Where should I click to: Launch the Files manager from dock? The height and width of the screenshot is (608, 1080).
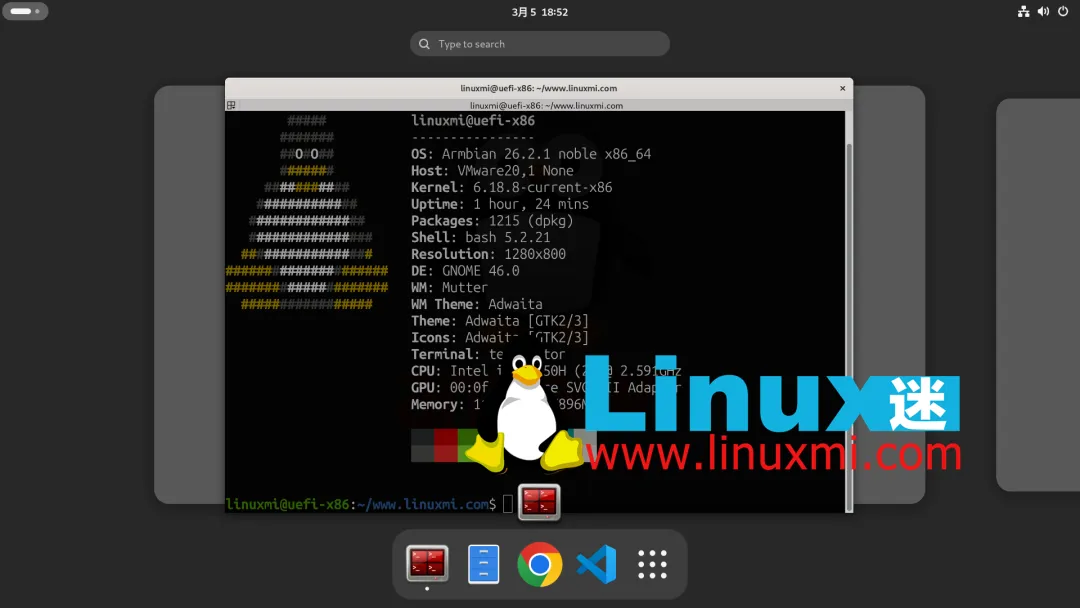point(484,564)
